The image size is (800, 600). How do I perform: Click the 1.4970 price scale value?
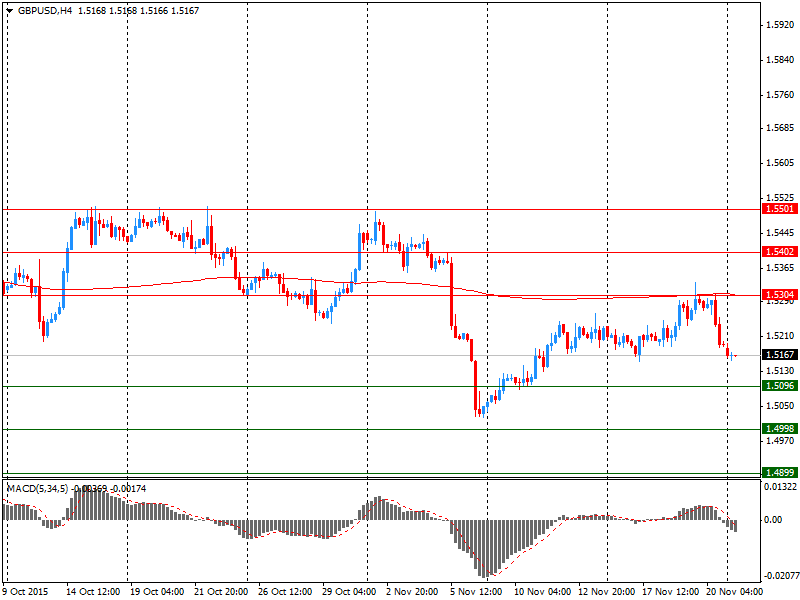[x=781, y=440]
